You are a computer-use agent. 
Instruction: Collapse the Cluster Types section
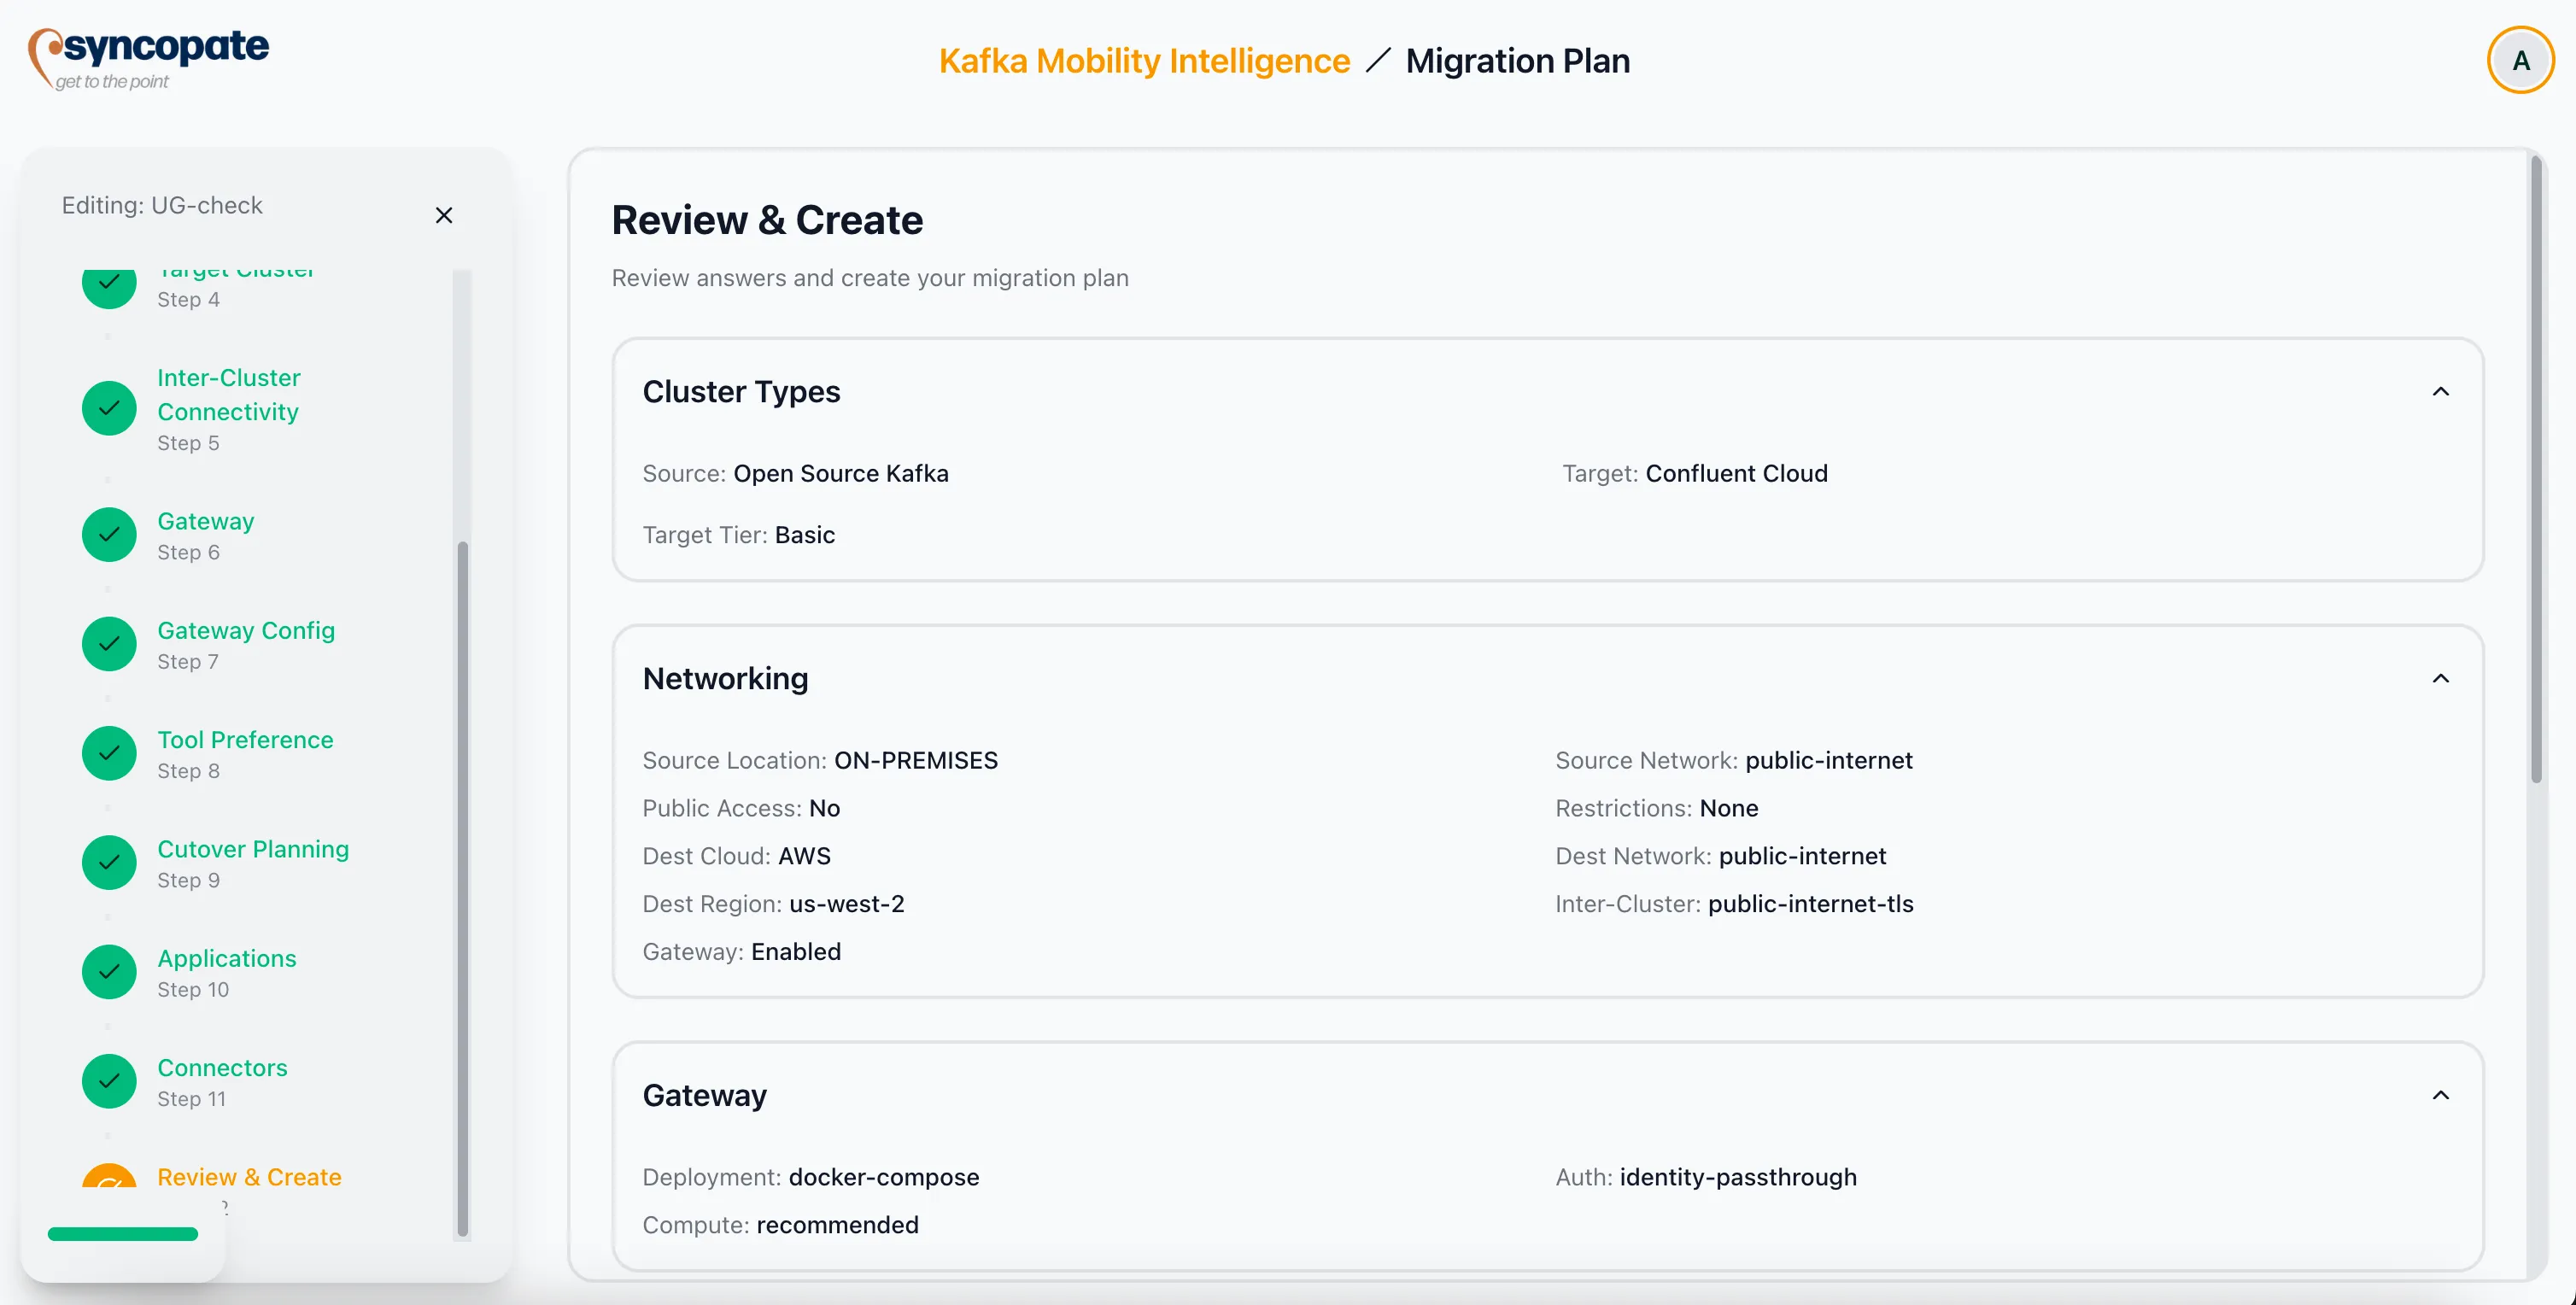coord(2441,391)
